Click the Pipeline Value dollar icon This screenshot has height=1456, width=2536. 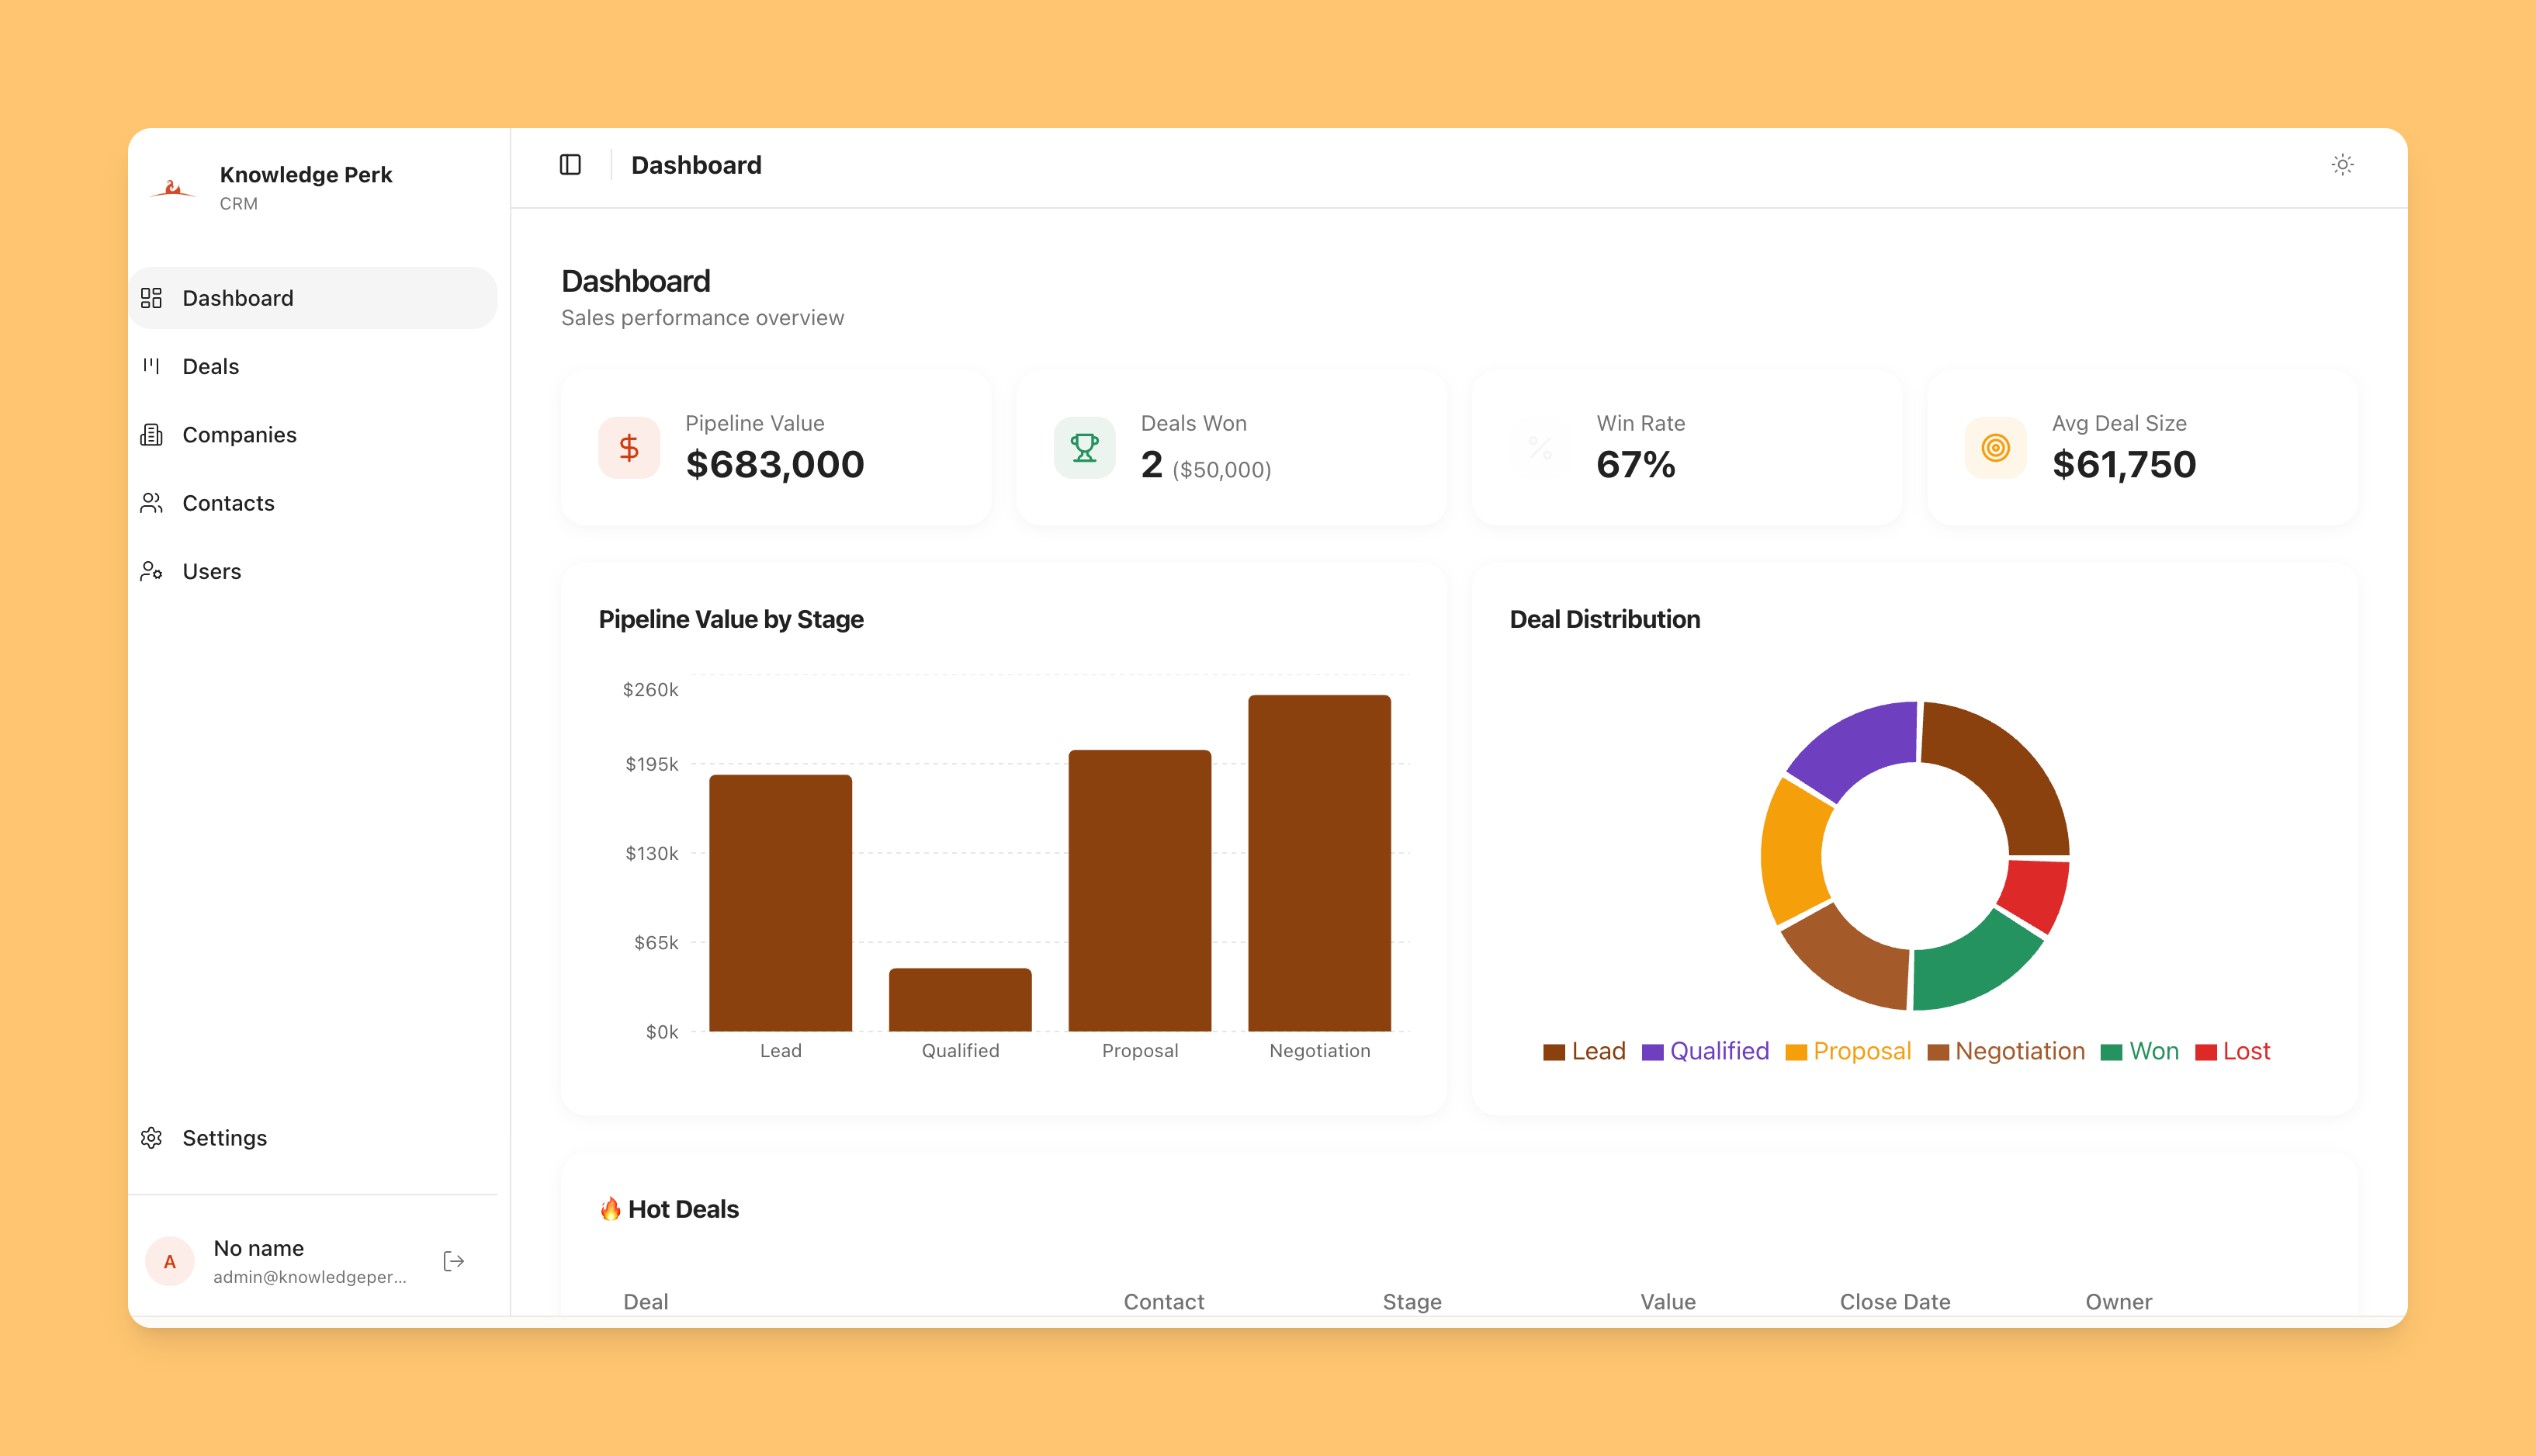(629, 448)
